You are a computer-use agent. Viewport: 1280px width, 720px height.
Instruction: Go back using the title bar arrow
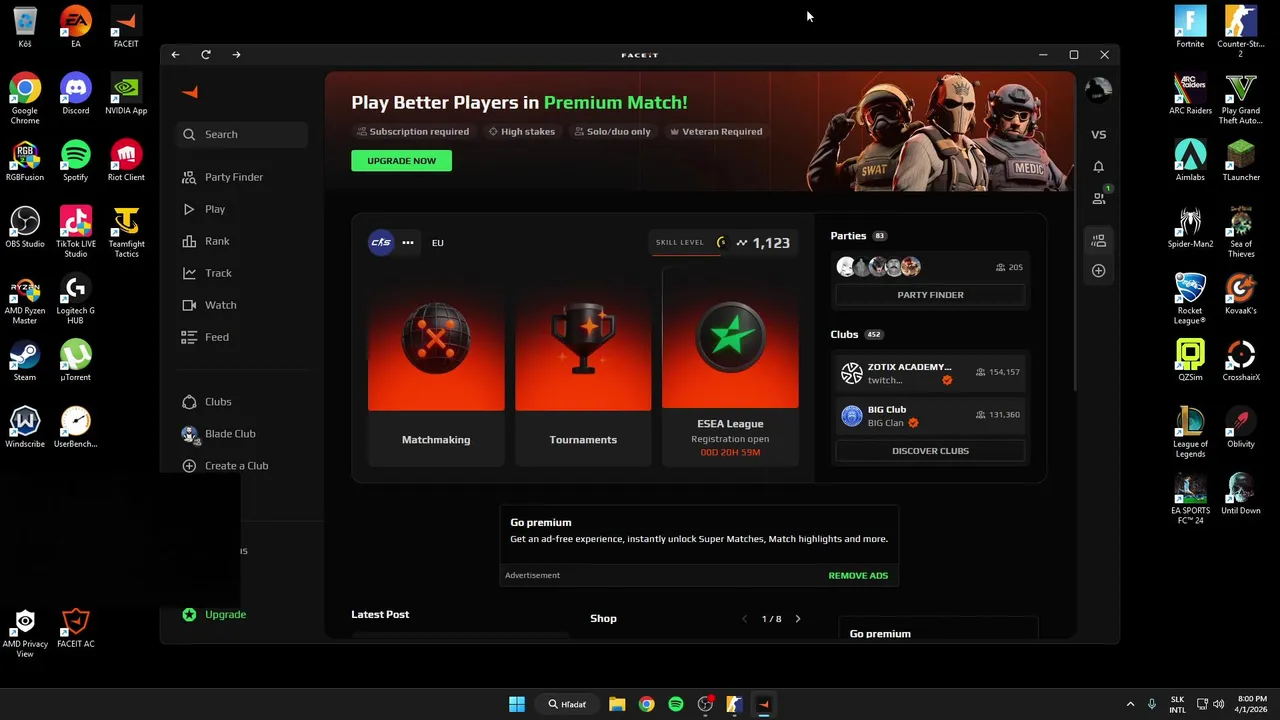pos(175,55)
